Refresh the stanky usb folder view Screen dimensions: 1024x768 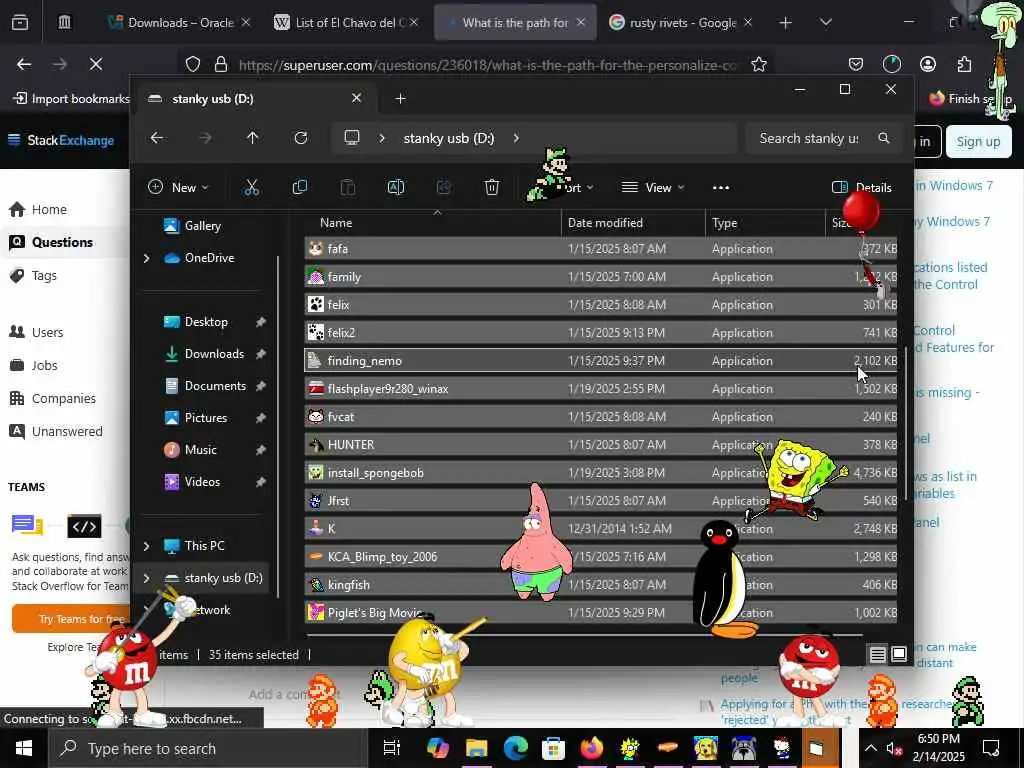coord(300,138)
